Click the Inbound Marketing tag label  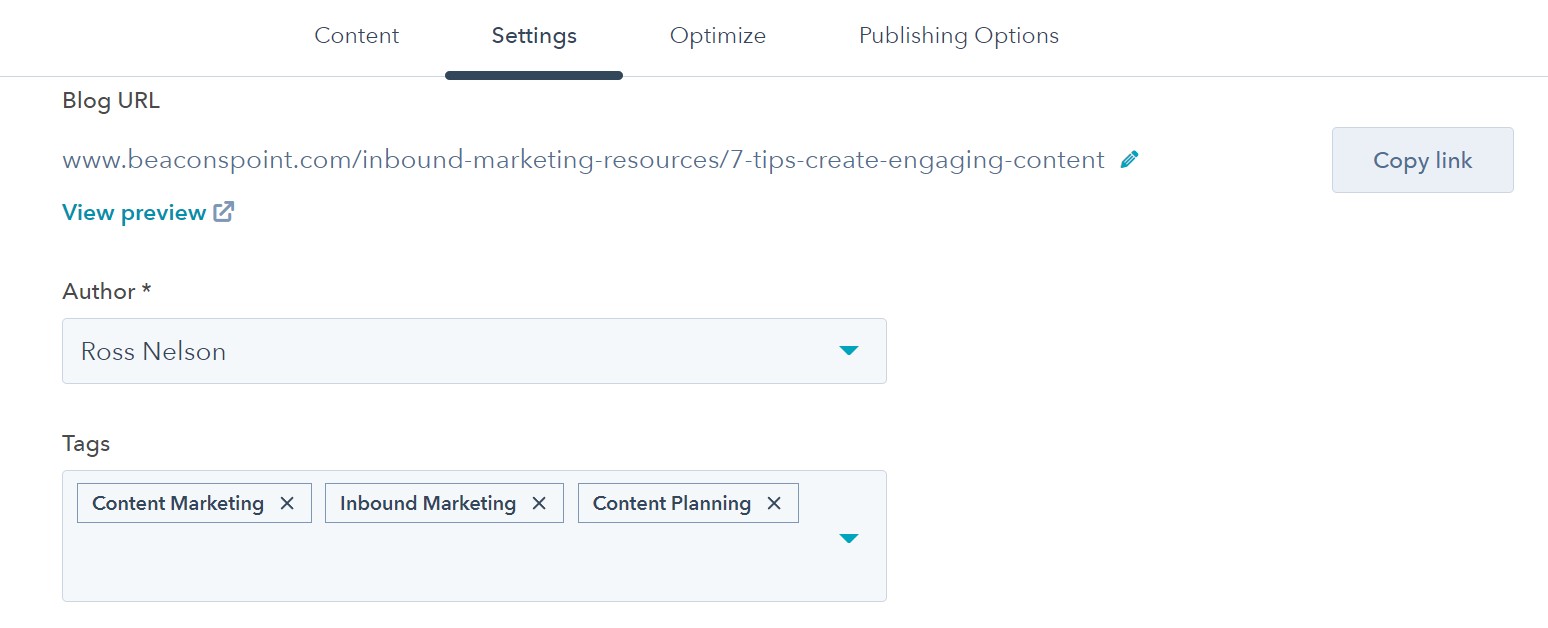coord(428,503)
